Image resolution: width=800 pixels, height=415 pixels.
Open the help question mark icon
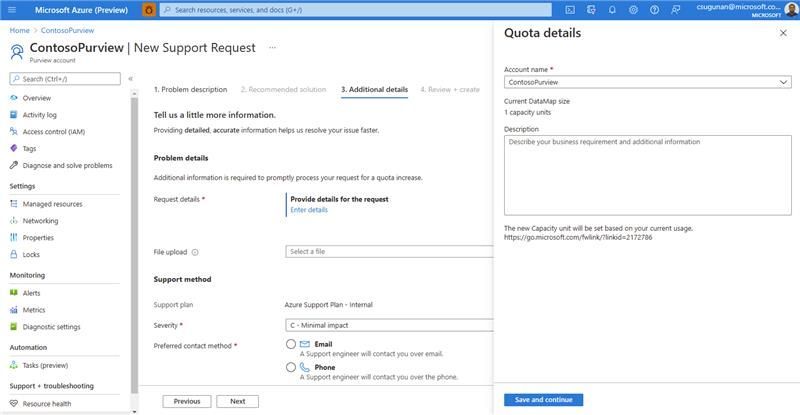[654, 10]
